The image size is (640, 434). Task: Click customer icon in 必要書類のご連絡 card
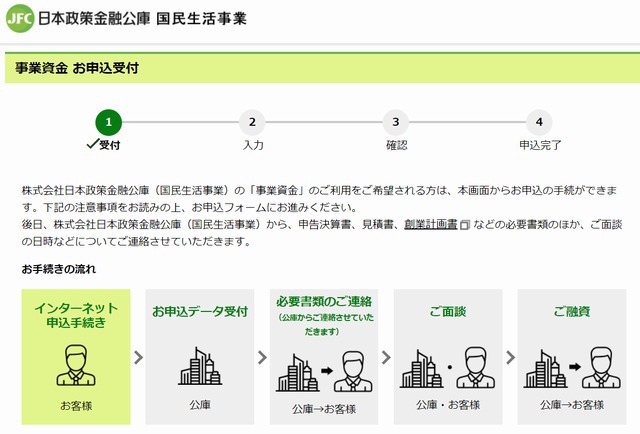353,372
